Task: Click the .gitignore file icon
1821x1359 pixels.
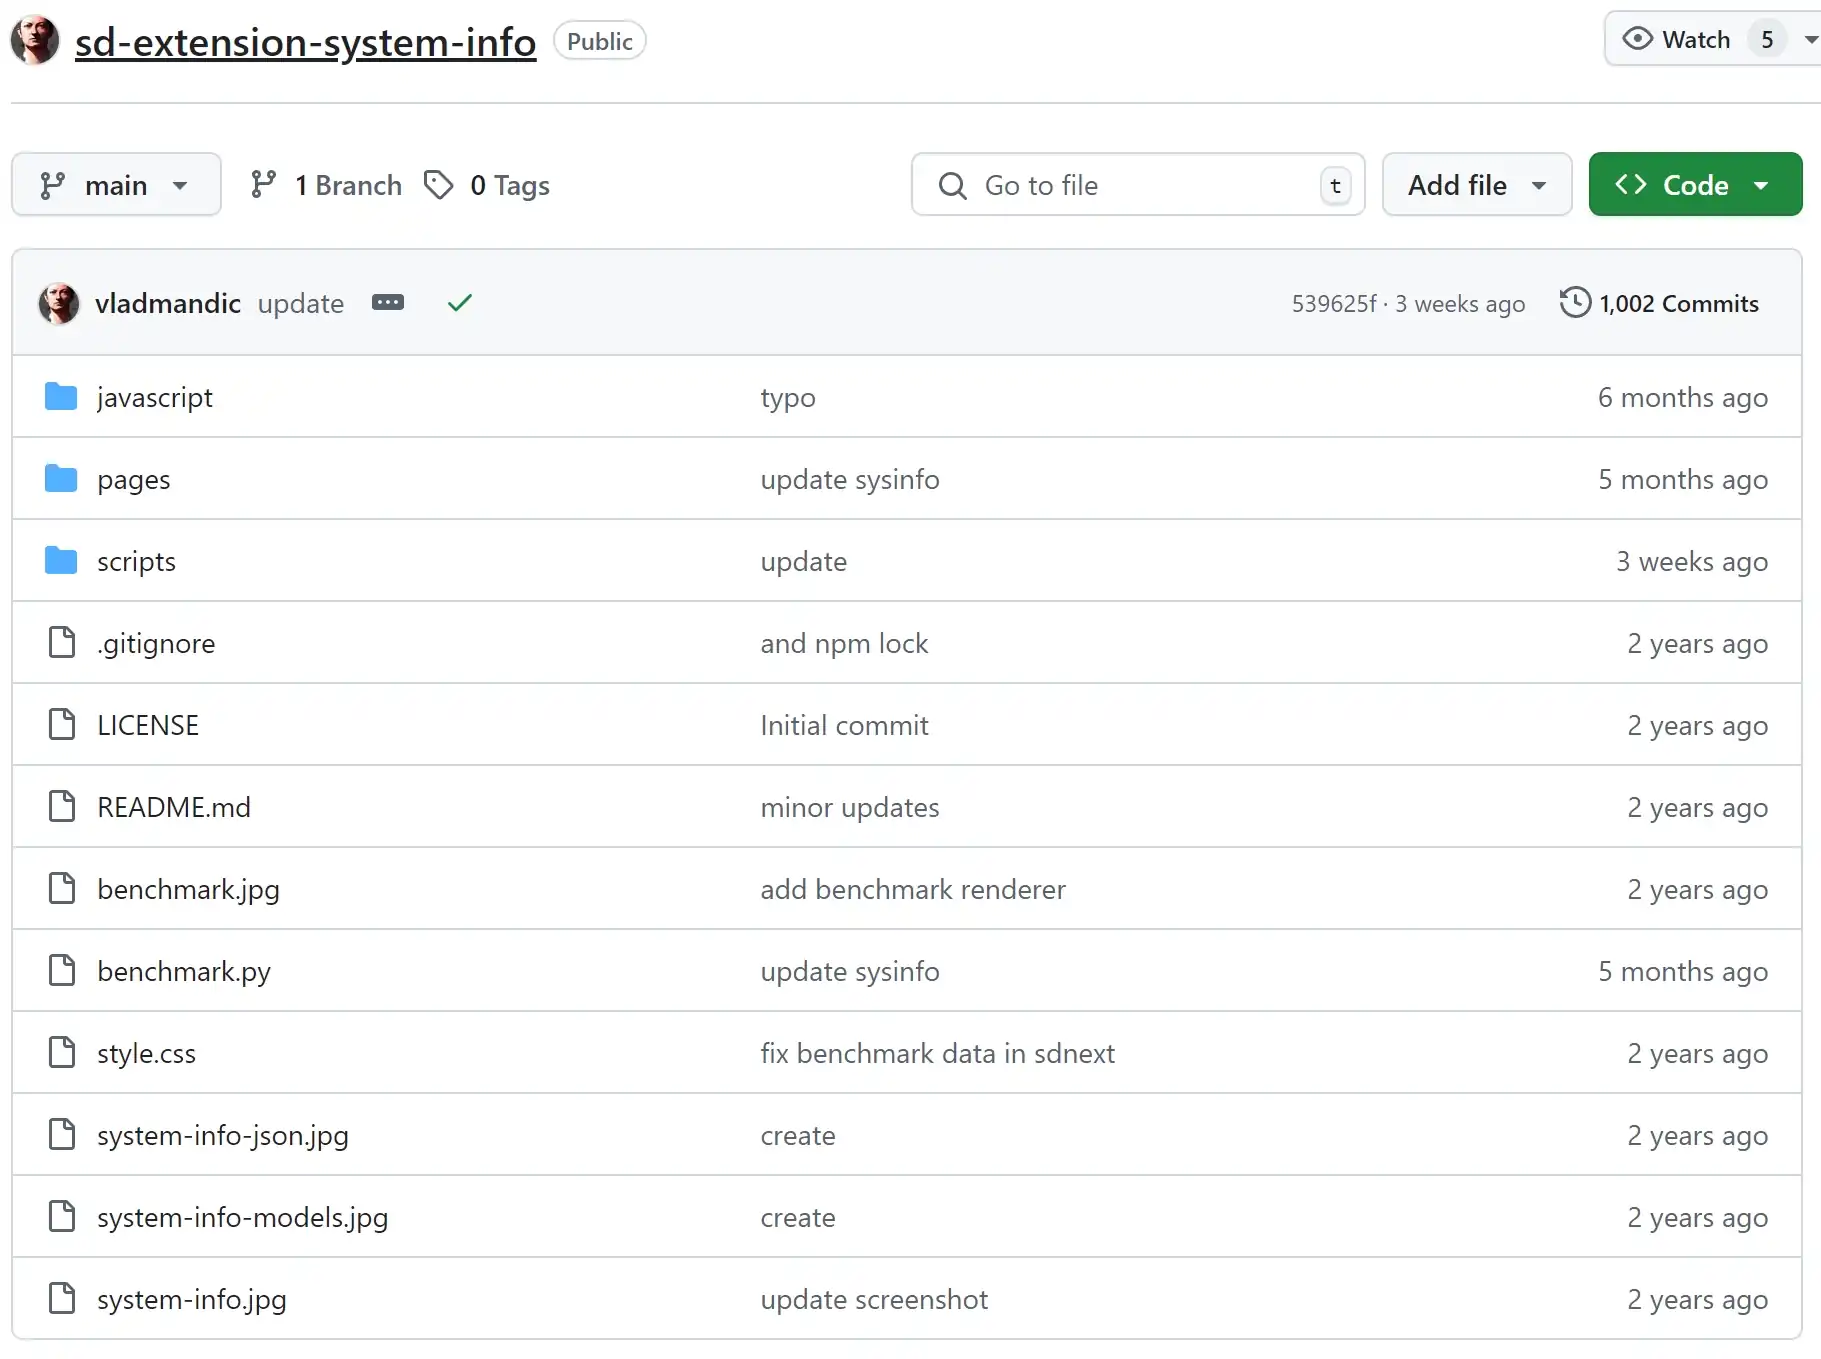Action: (x=62, y=643)
